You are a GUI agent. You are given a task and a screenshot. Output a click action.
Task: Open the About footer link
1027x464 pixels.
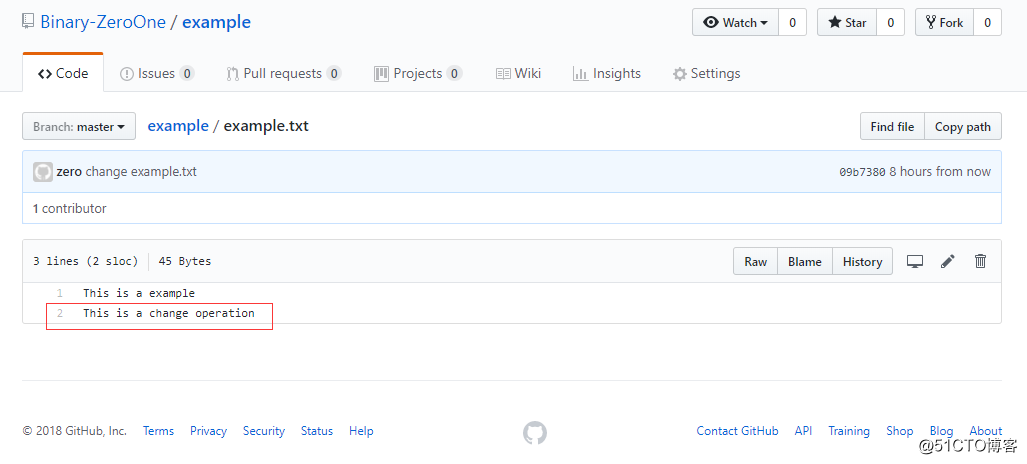pos(986,431)
